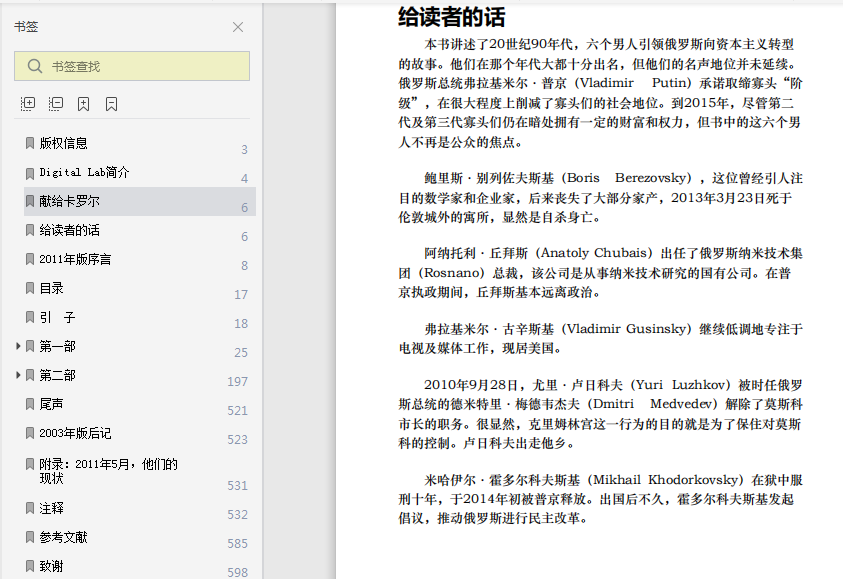
Task: Click bookmark icon beside 版权信息
Action: pyautogui.click(x=30, y=143)
